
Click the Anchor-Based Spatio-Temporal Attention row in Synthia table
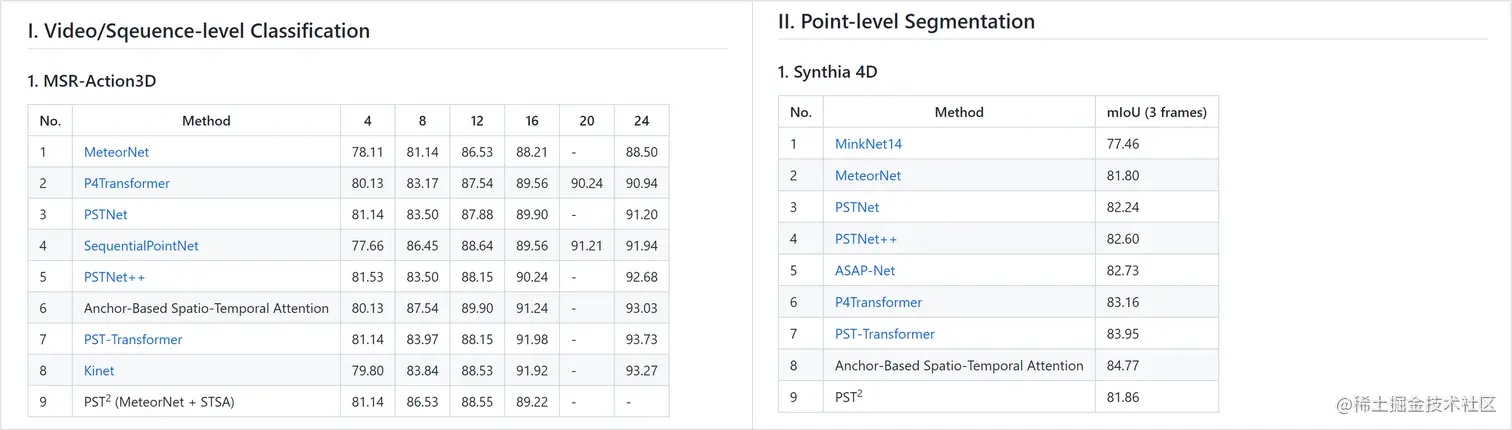(x=959, y=366)
